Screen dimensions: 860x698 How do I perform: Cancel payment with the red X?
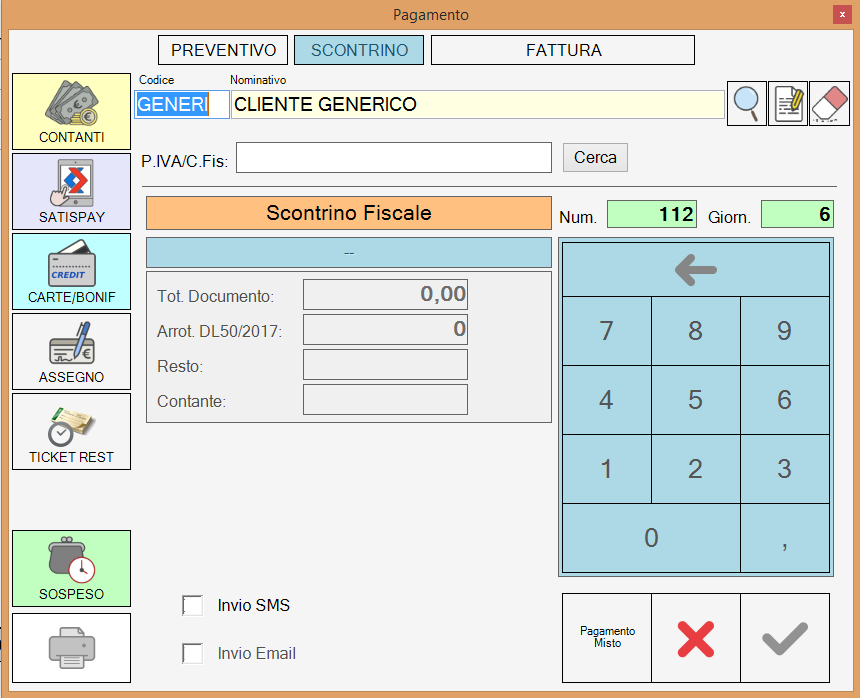pyautogui.click(x=696, y=638)
